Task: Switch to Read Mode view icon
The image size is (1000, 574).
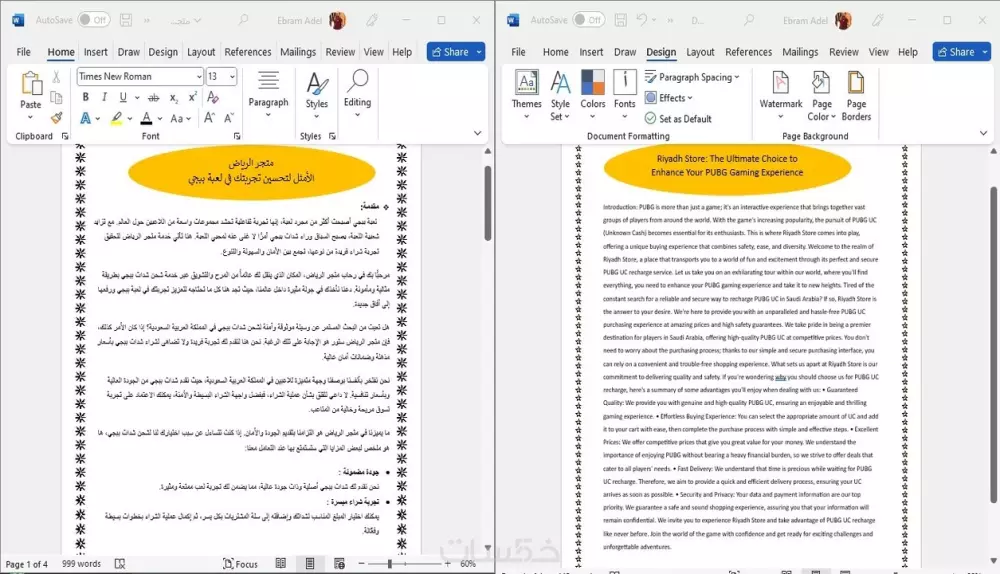Action: (x=281, y=563)
